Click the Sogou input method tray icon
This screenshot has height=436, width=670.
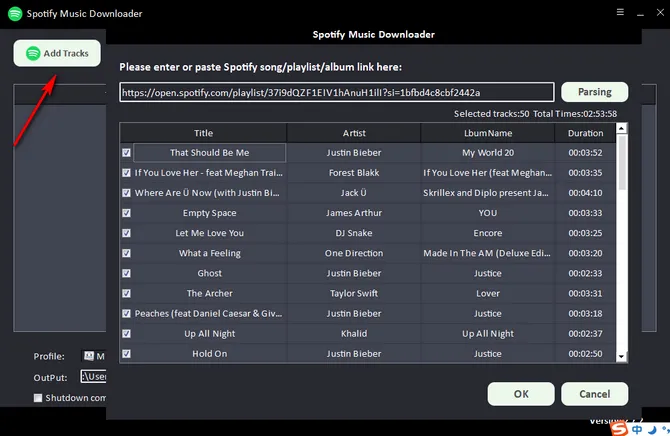(x=619, y=429)
